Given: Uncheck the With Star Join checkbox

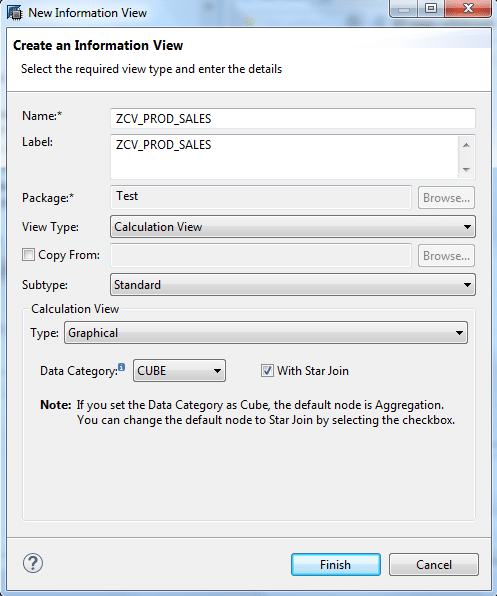Looking at the screenshot, I should coord(267,370).
